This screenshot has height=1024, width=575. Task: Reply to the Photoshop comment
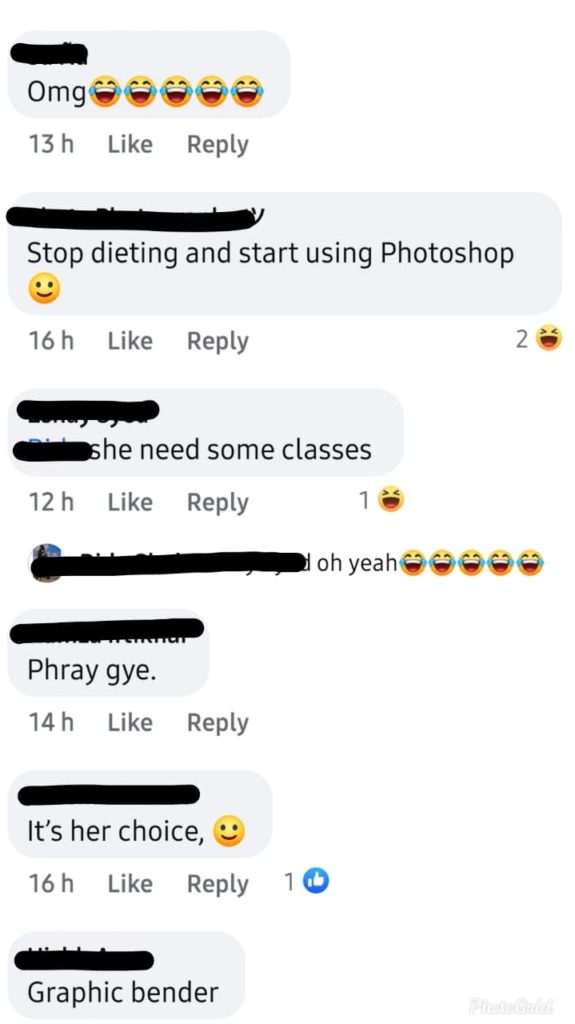pos(218,342)
